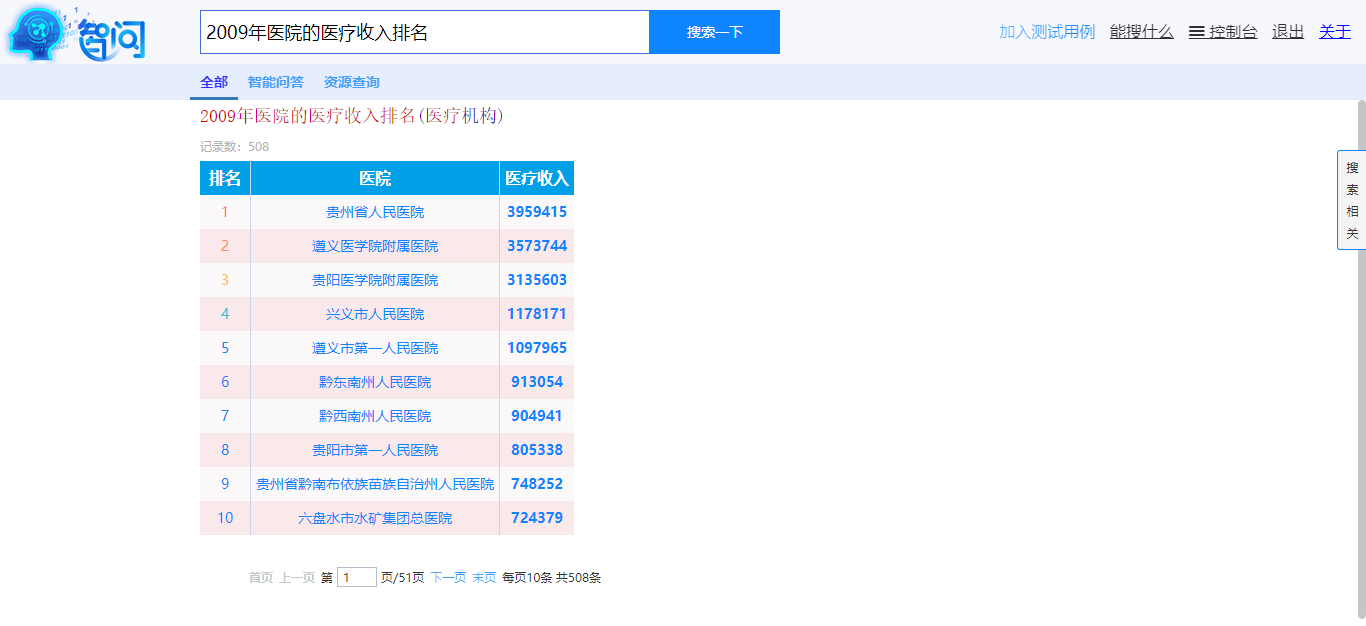Click the 能搜什么 link
Screen dimensions: 1366x626
click(x=1141, y=31)
